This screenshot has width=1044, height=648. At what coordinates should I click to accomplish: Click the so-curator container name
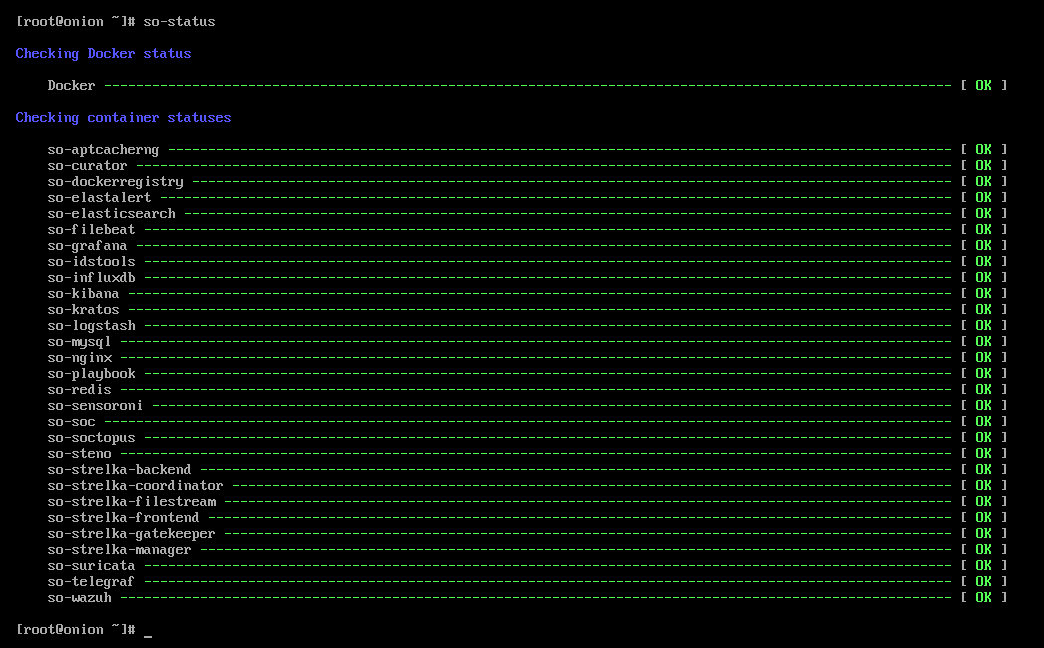87,165
